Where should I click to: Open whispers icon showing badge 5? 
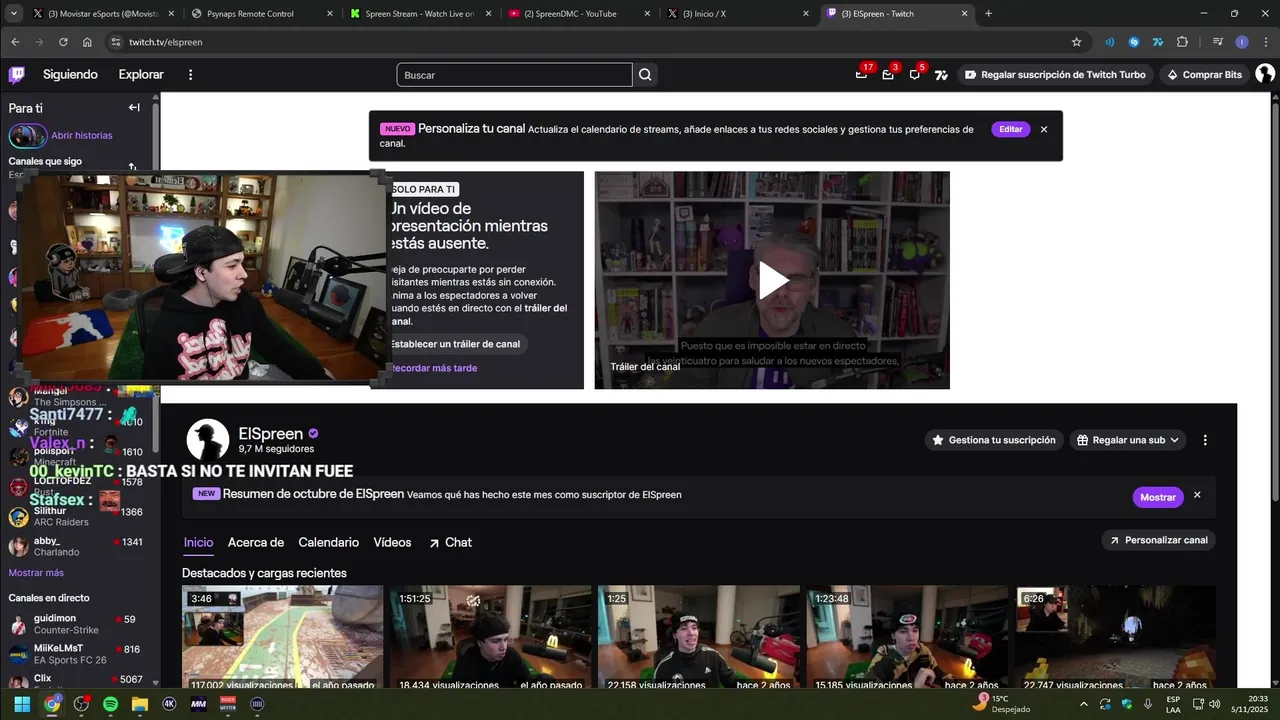tap(914, 75)
